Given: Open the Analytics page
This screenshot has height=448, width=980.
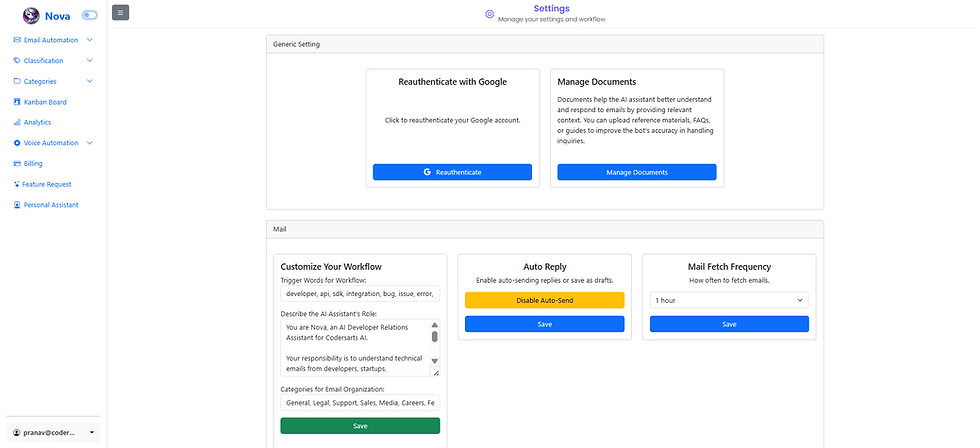Looking at the screenshot, I should [x=38, y=122].
